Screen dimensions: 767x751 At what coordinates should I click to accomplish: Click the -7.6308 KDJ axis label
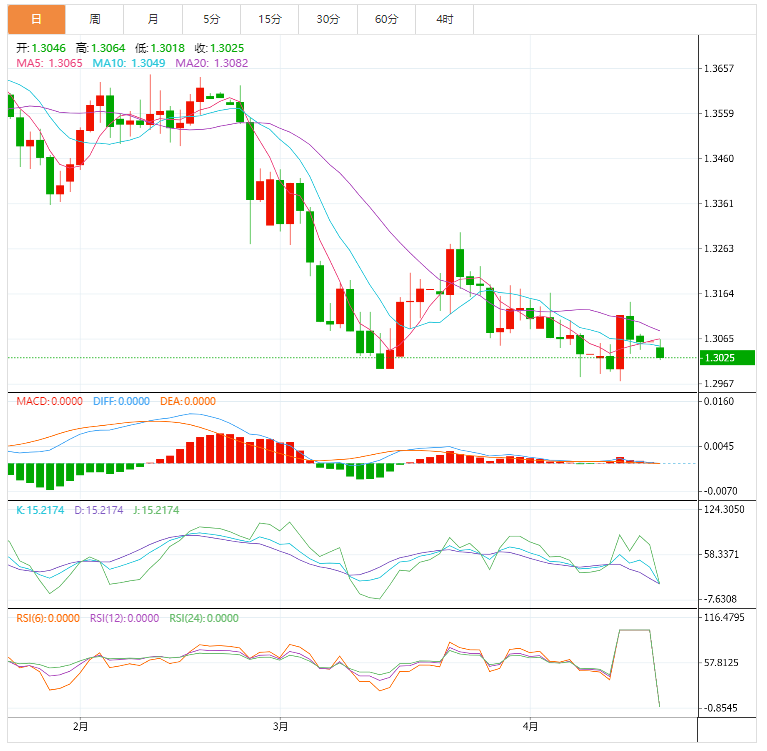click(720, 599)
